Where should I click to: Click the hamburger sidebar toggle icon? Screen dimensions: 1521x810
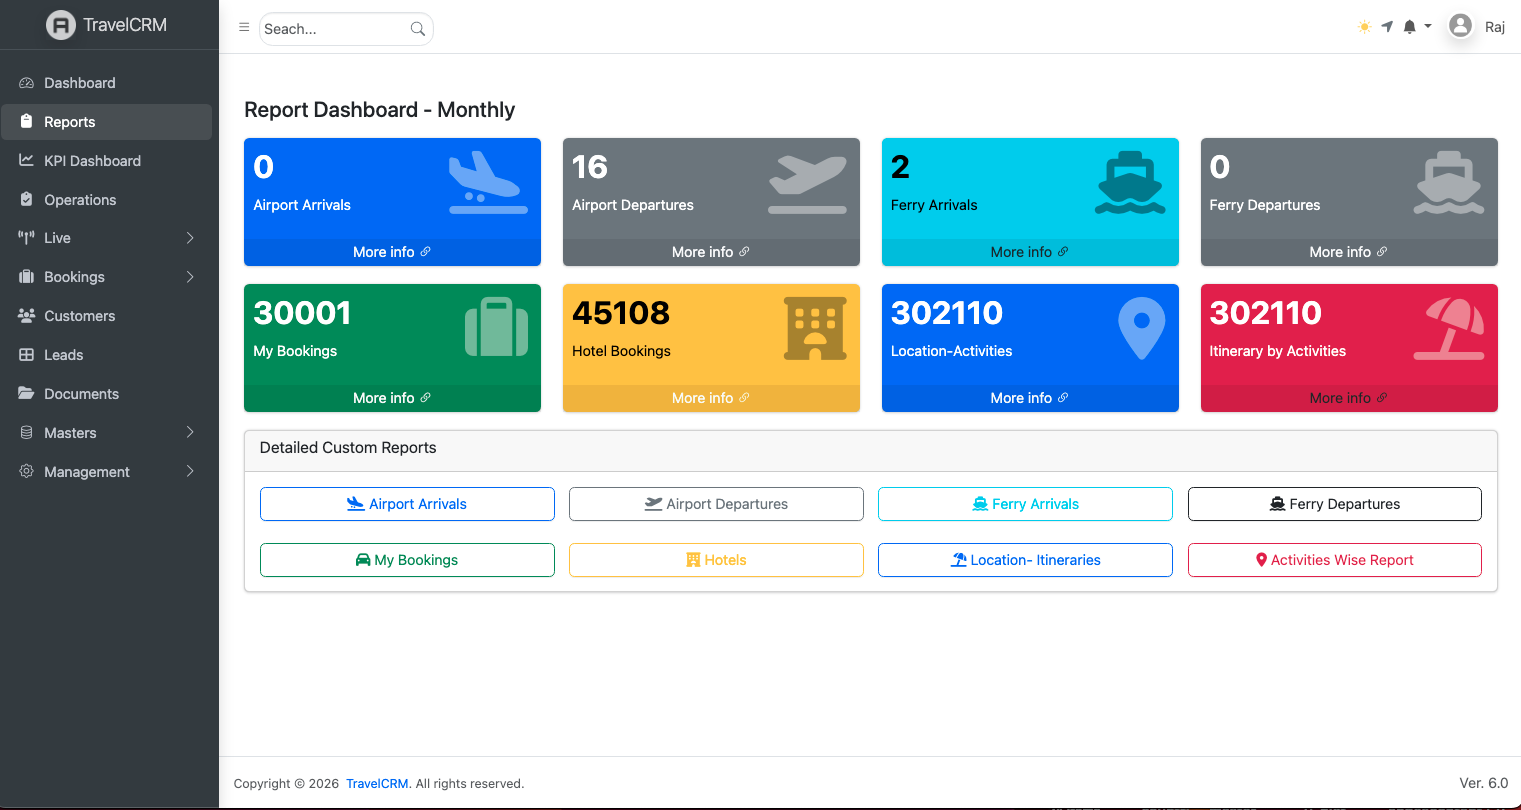point(244,28)
